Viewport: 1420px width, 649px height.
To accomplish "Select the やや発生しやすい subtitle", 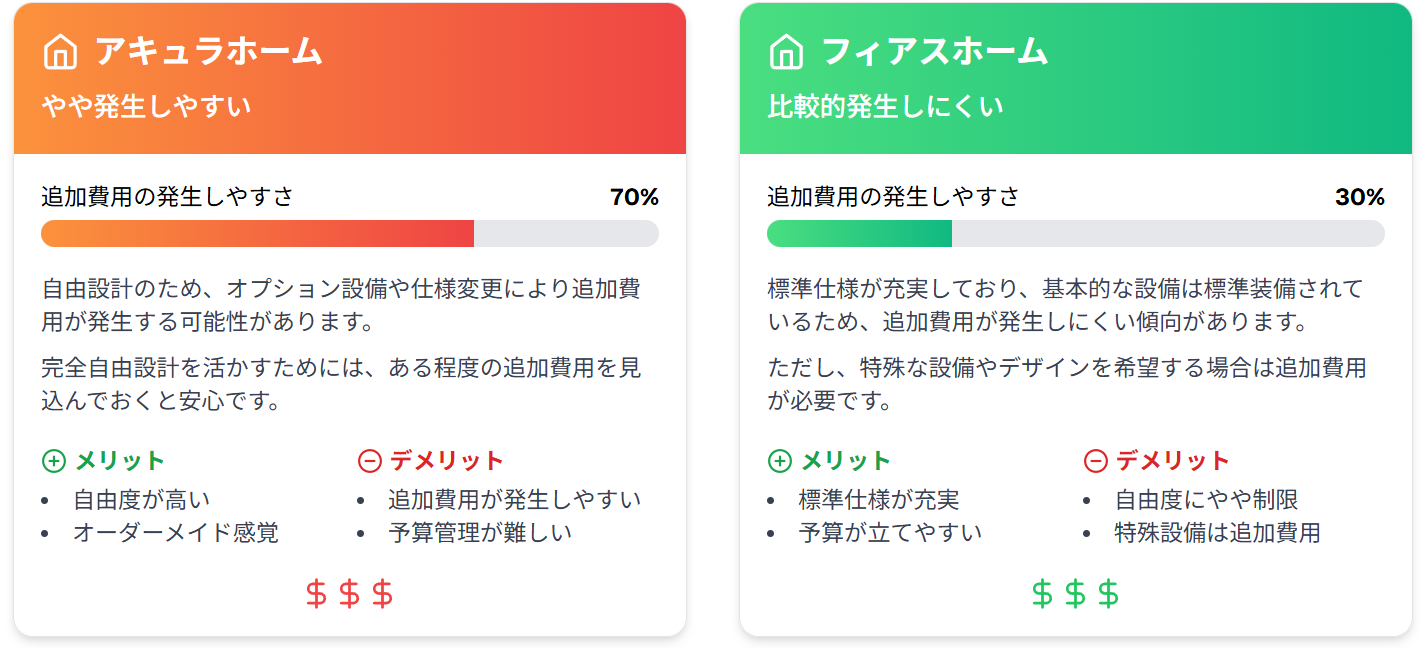I will coord(146,106).
